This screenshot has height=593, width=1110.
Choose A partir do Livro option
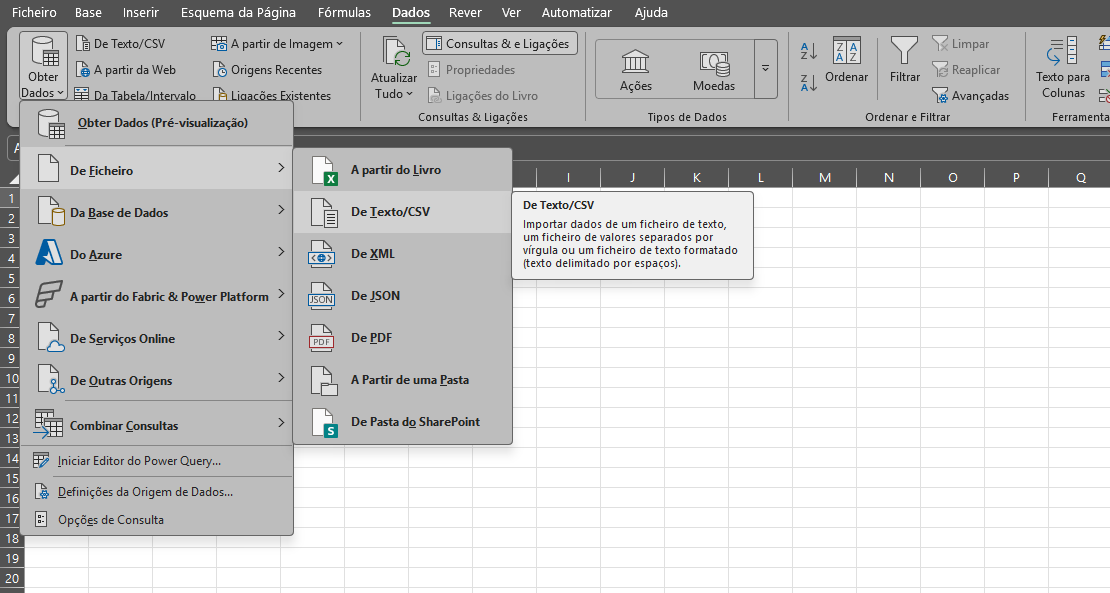402,170
